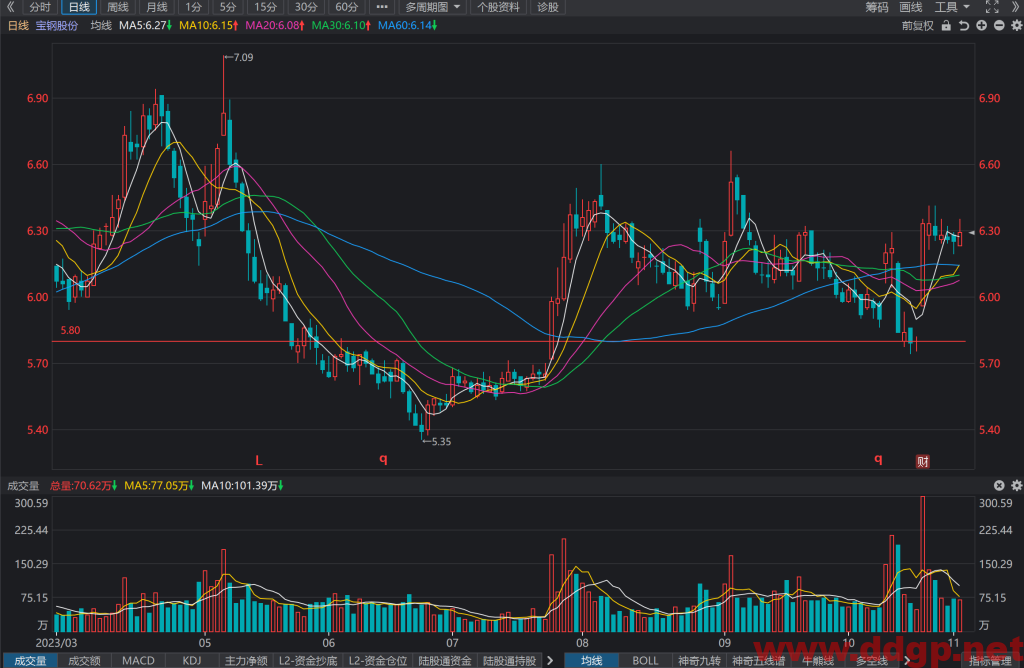Click the 宝钢股份 stock name
This screenshot has width=1024, height=668.
point(57,25)
